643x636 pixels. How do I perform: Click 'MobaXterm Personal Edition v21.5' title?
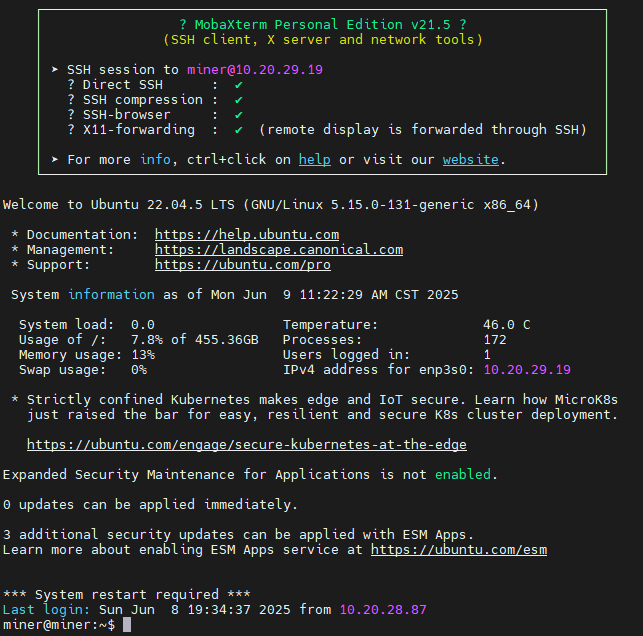click(x=322, y=25)
